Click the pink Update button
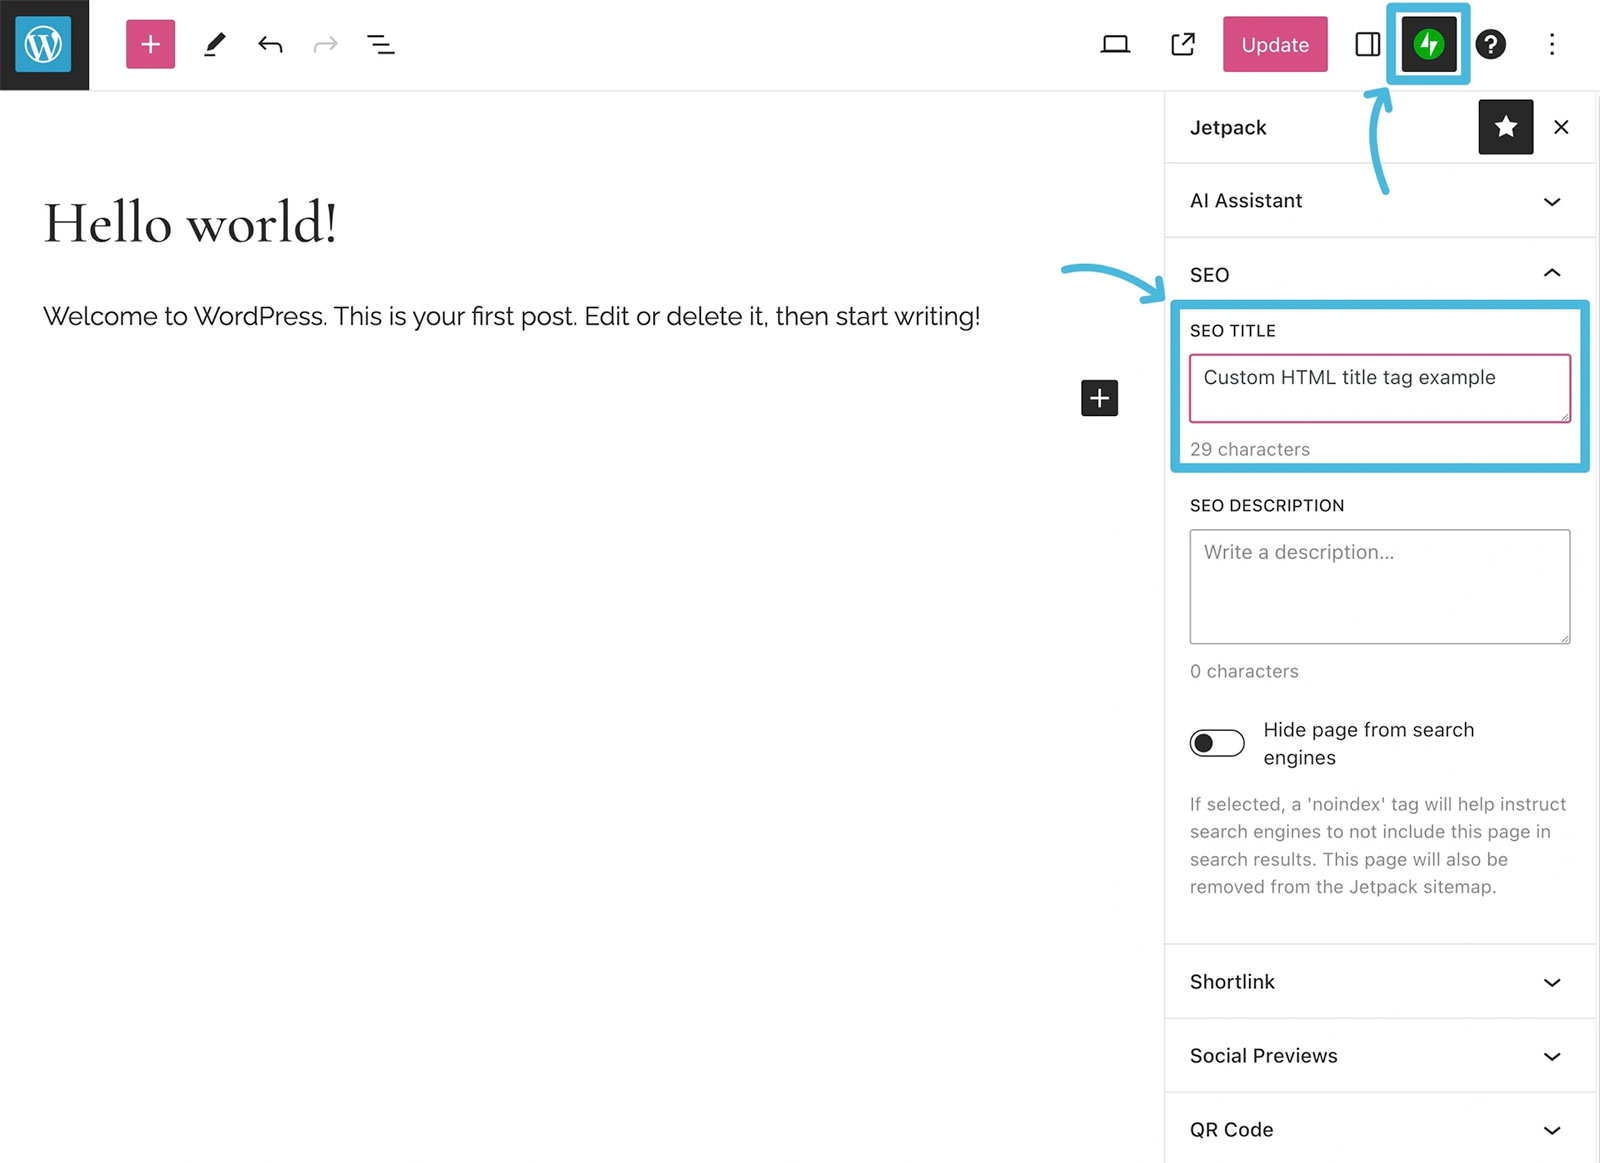The height and width of the screenshot is (1163, 1600). coord(1275,44)
